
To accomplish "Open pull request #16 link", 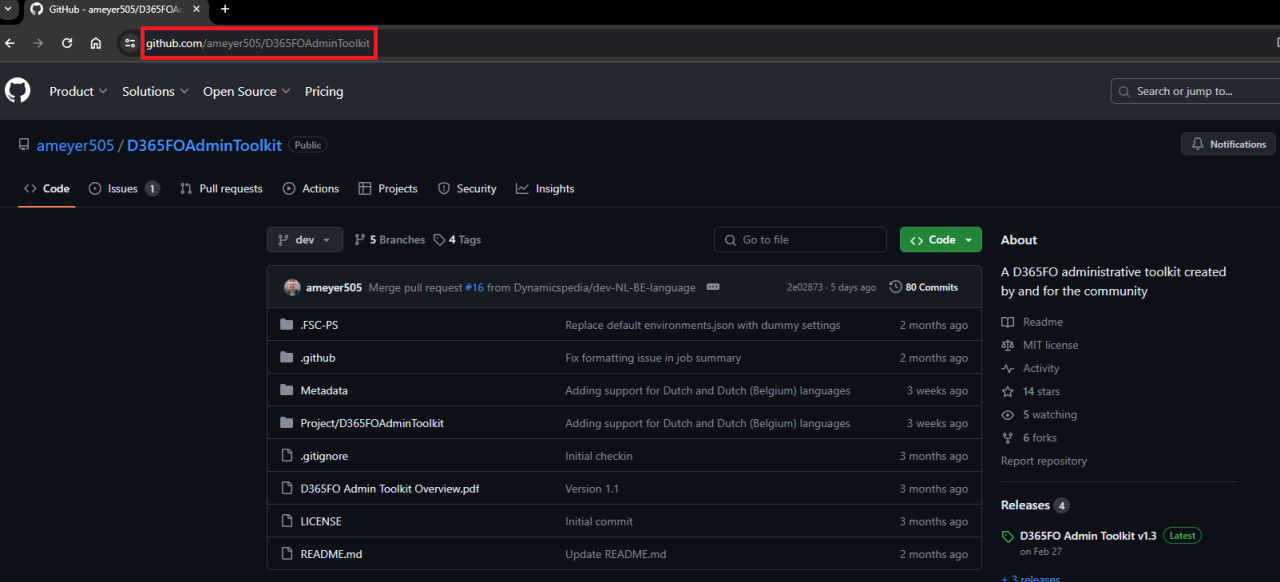I will click(x=473, y=287).
